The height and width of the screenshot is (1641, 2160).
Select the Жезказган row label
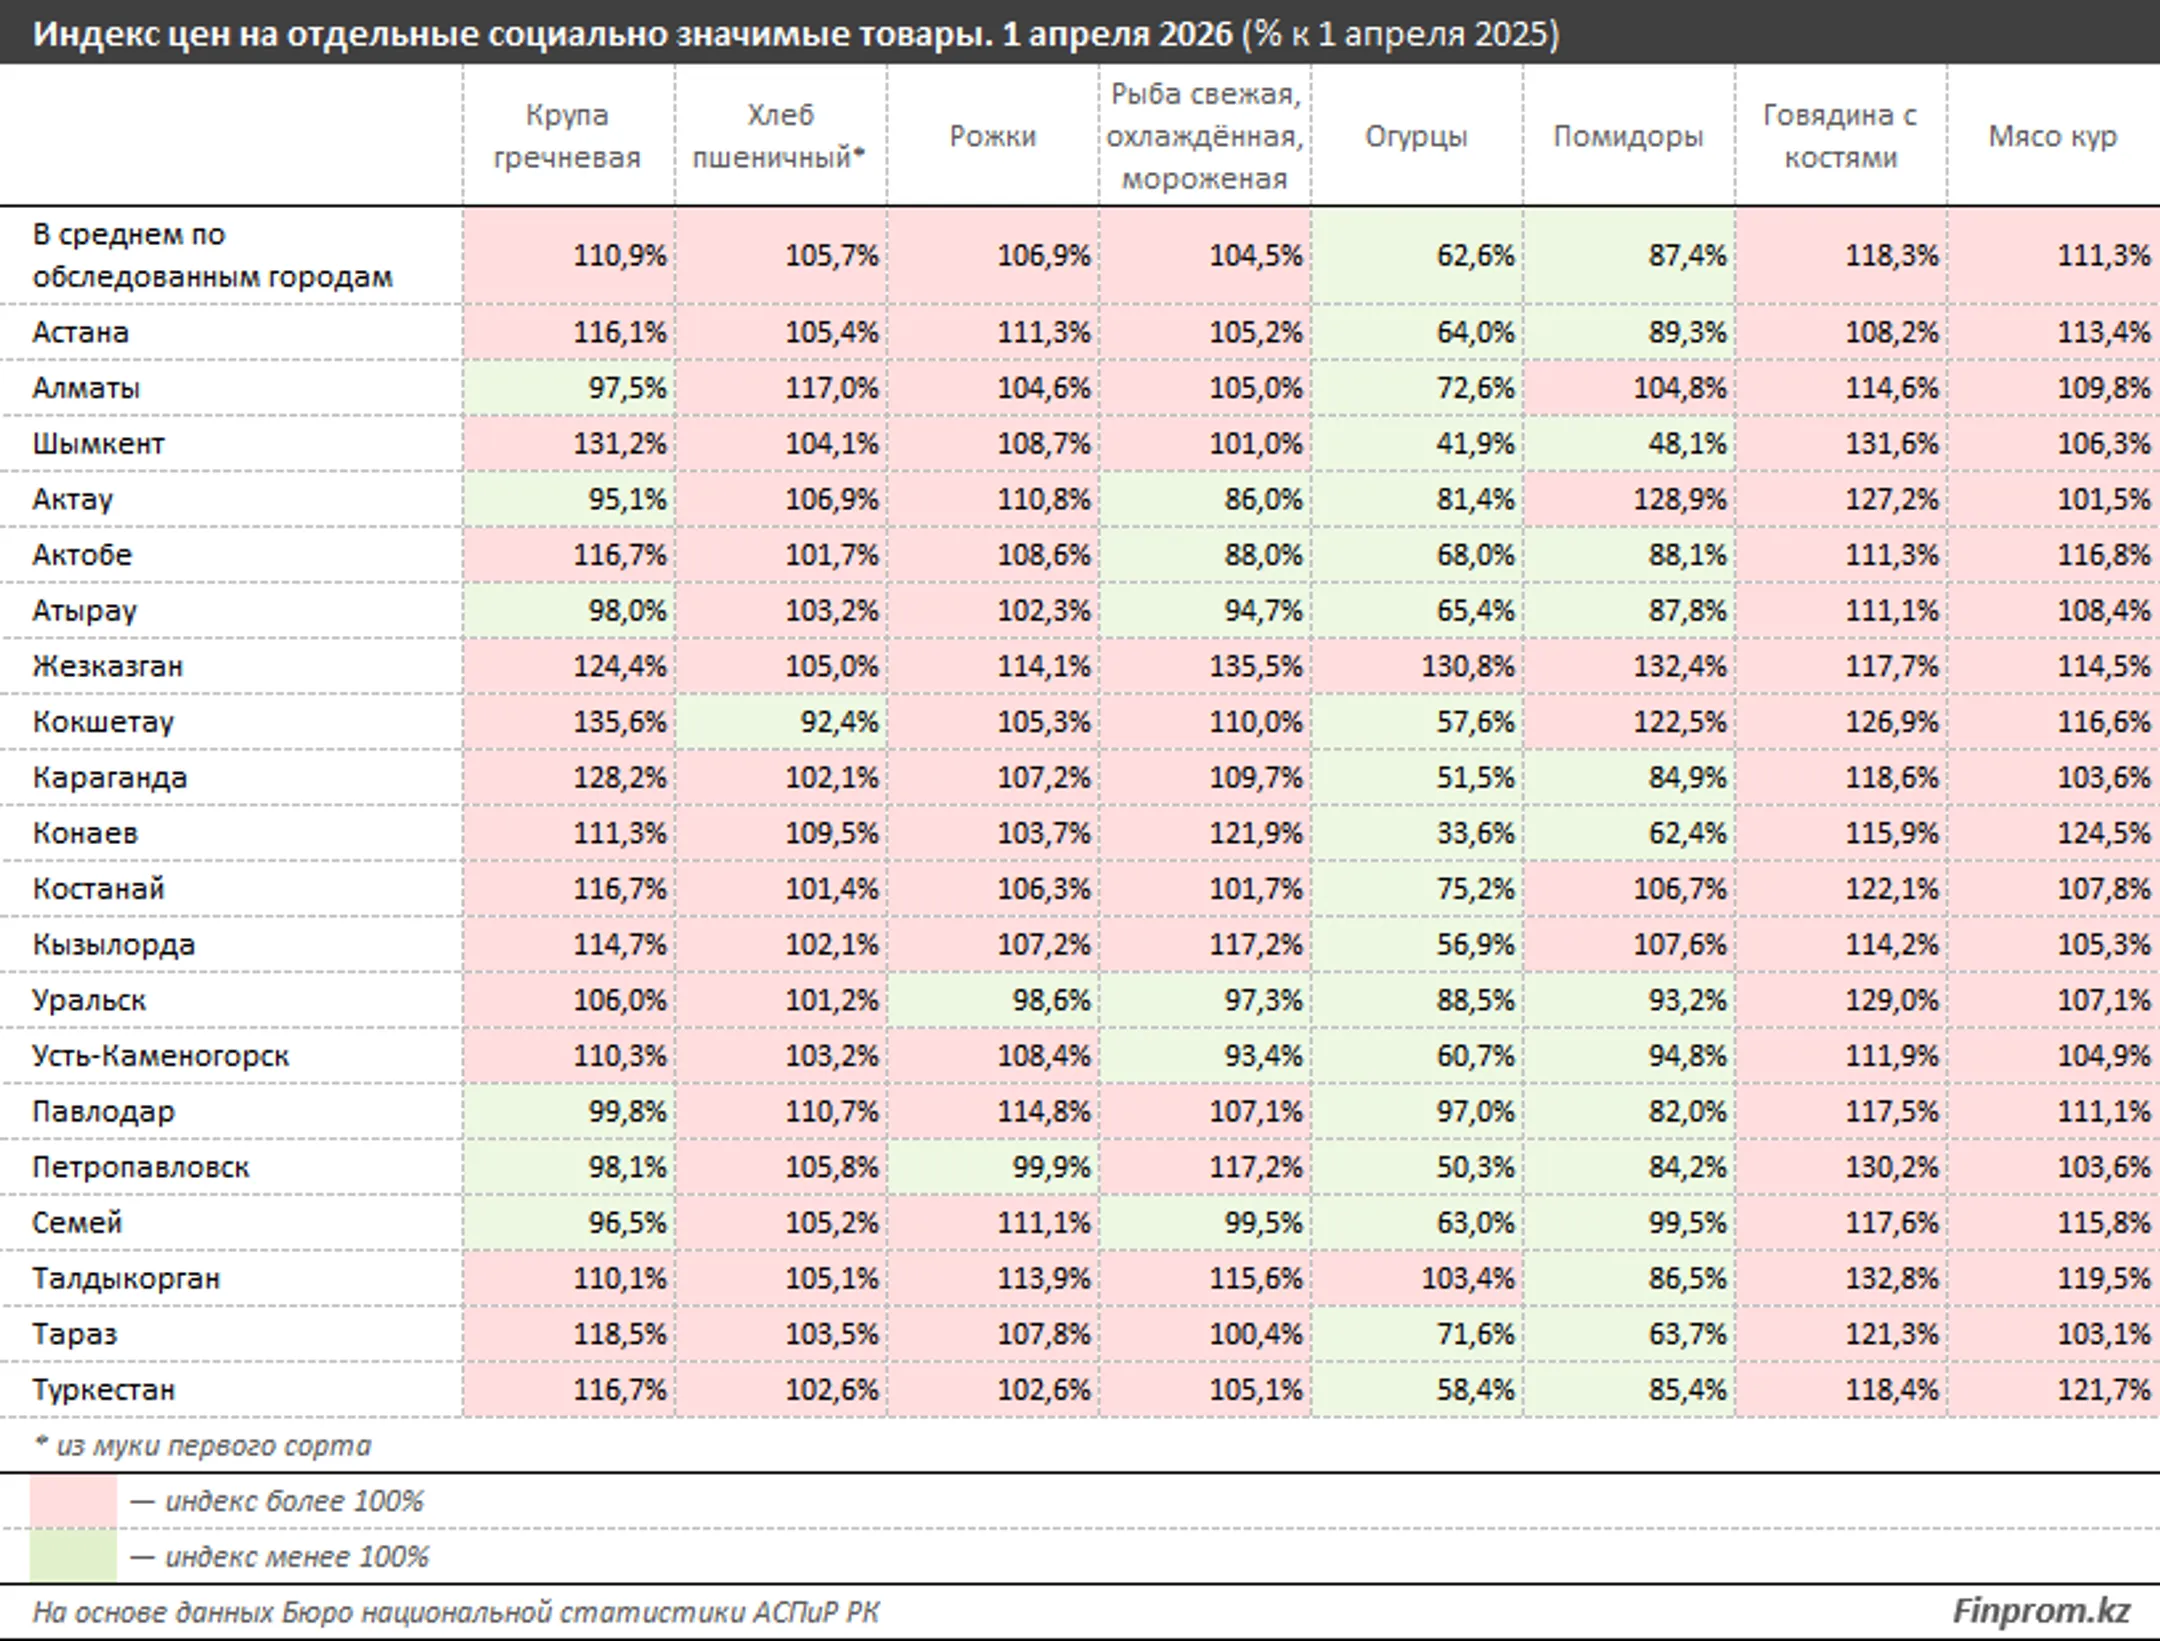108,666
